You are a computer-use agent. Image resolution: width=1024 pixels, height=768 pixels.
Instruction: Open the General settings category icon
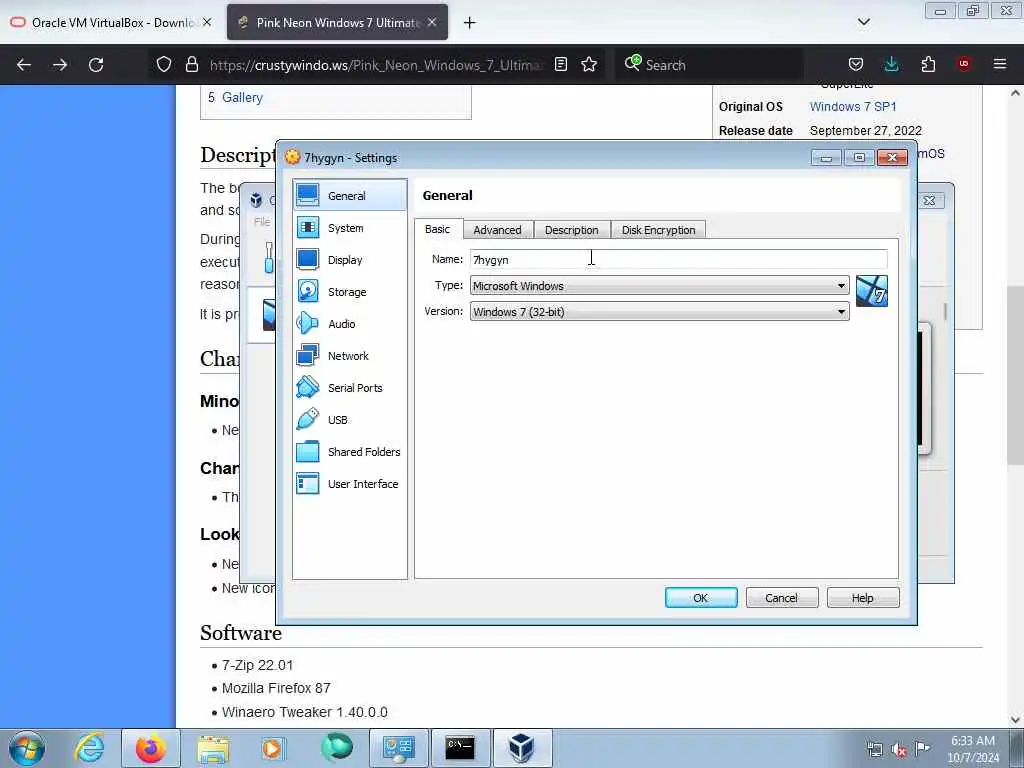tap(308, 195)
